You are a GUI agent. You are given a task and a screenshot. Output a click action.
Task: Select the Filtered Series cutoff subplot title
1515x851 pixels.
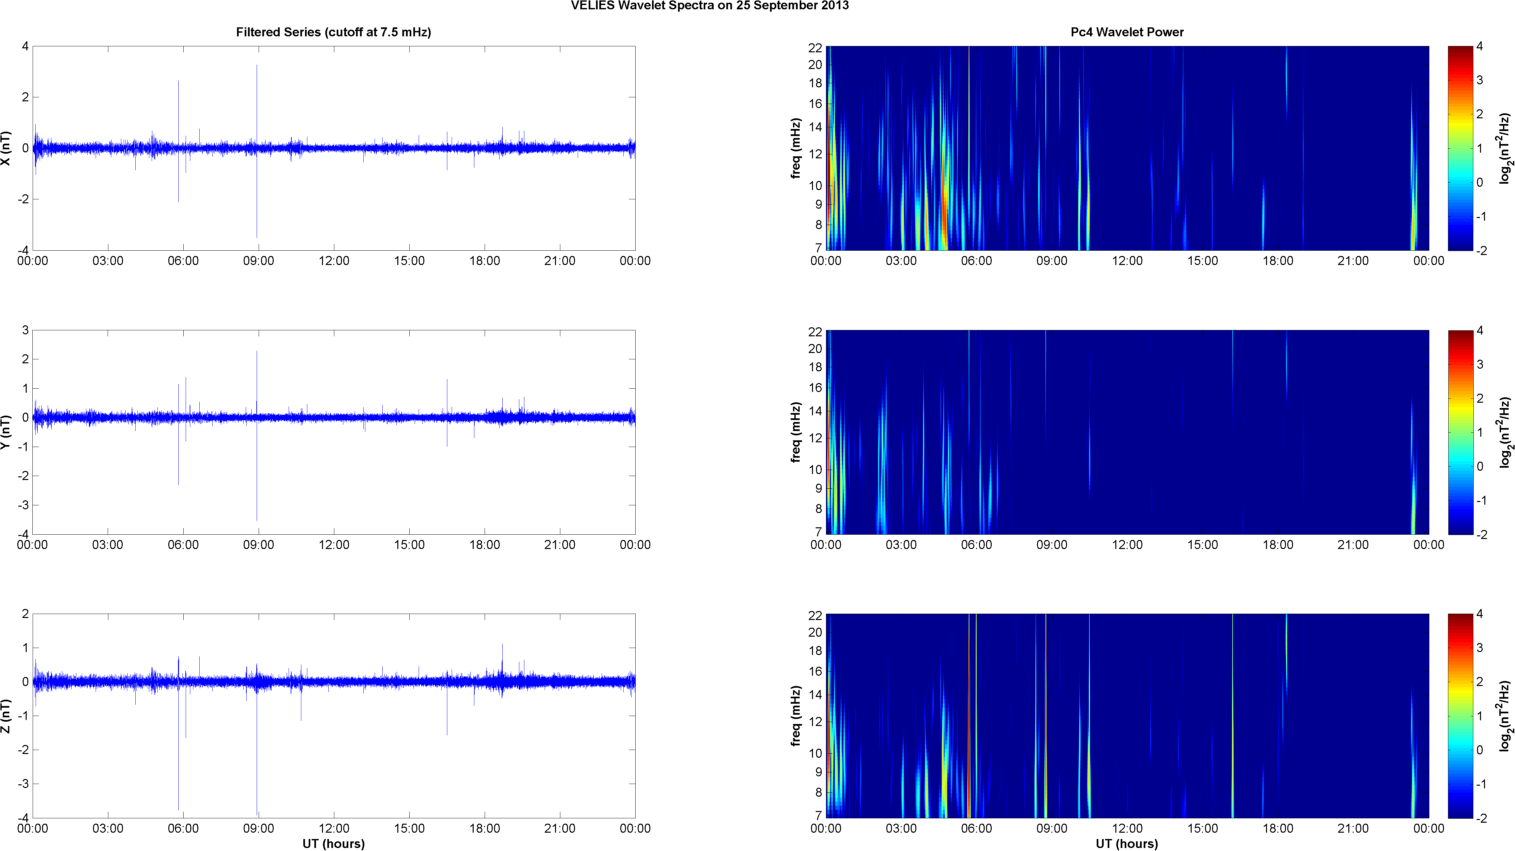(333, 32)
